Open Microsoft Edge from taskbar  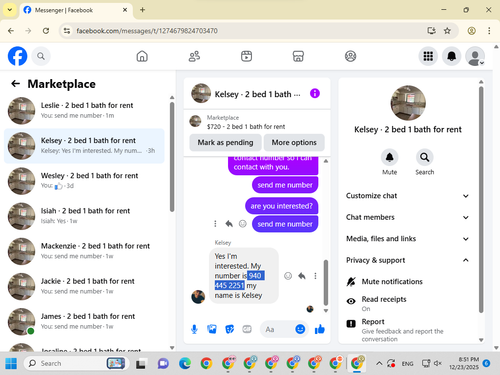[x=185, y=363]
